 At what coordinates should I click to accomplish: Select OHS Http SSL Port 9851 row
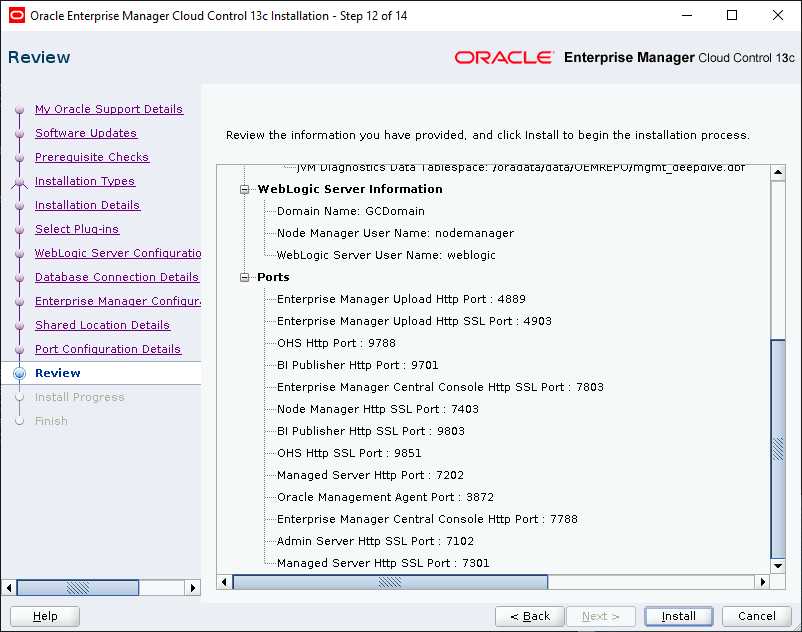[x=349, y=453]
